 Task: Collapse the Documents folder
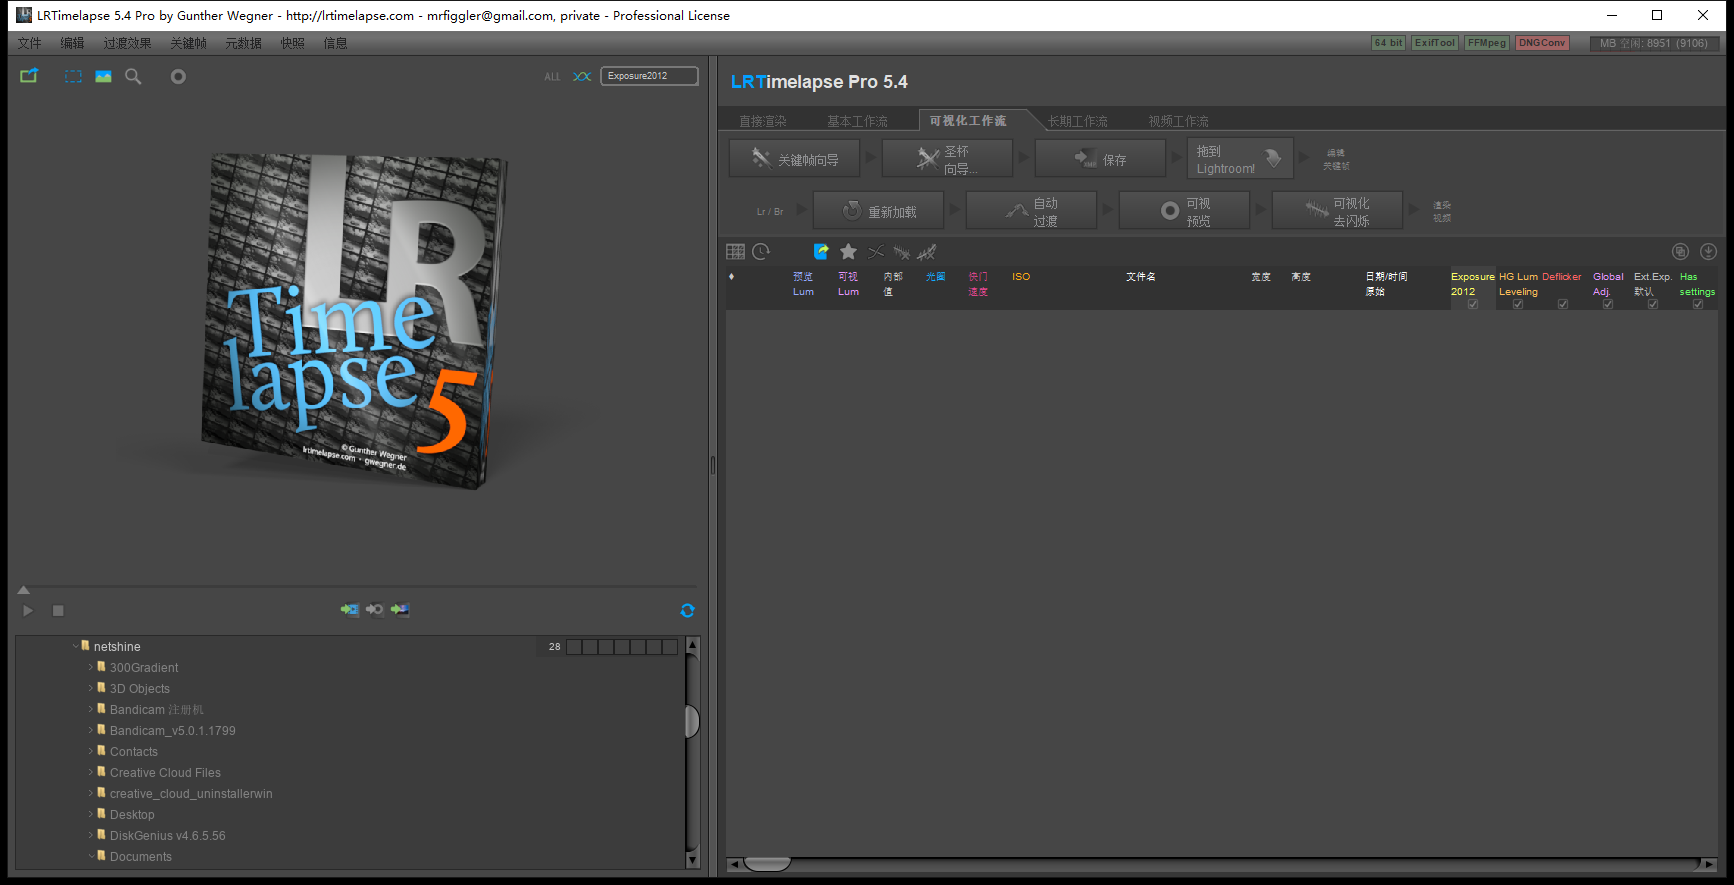pyautogui.click(x=91, y=856)
